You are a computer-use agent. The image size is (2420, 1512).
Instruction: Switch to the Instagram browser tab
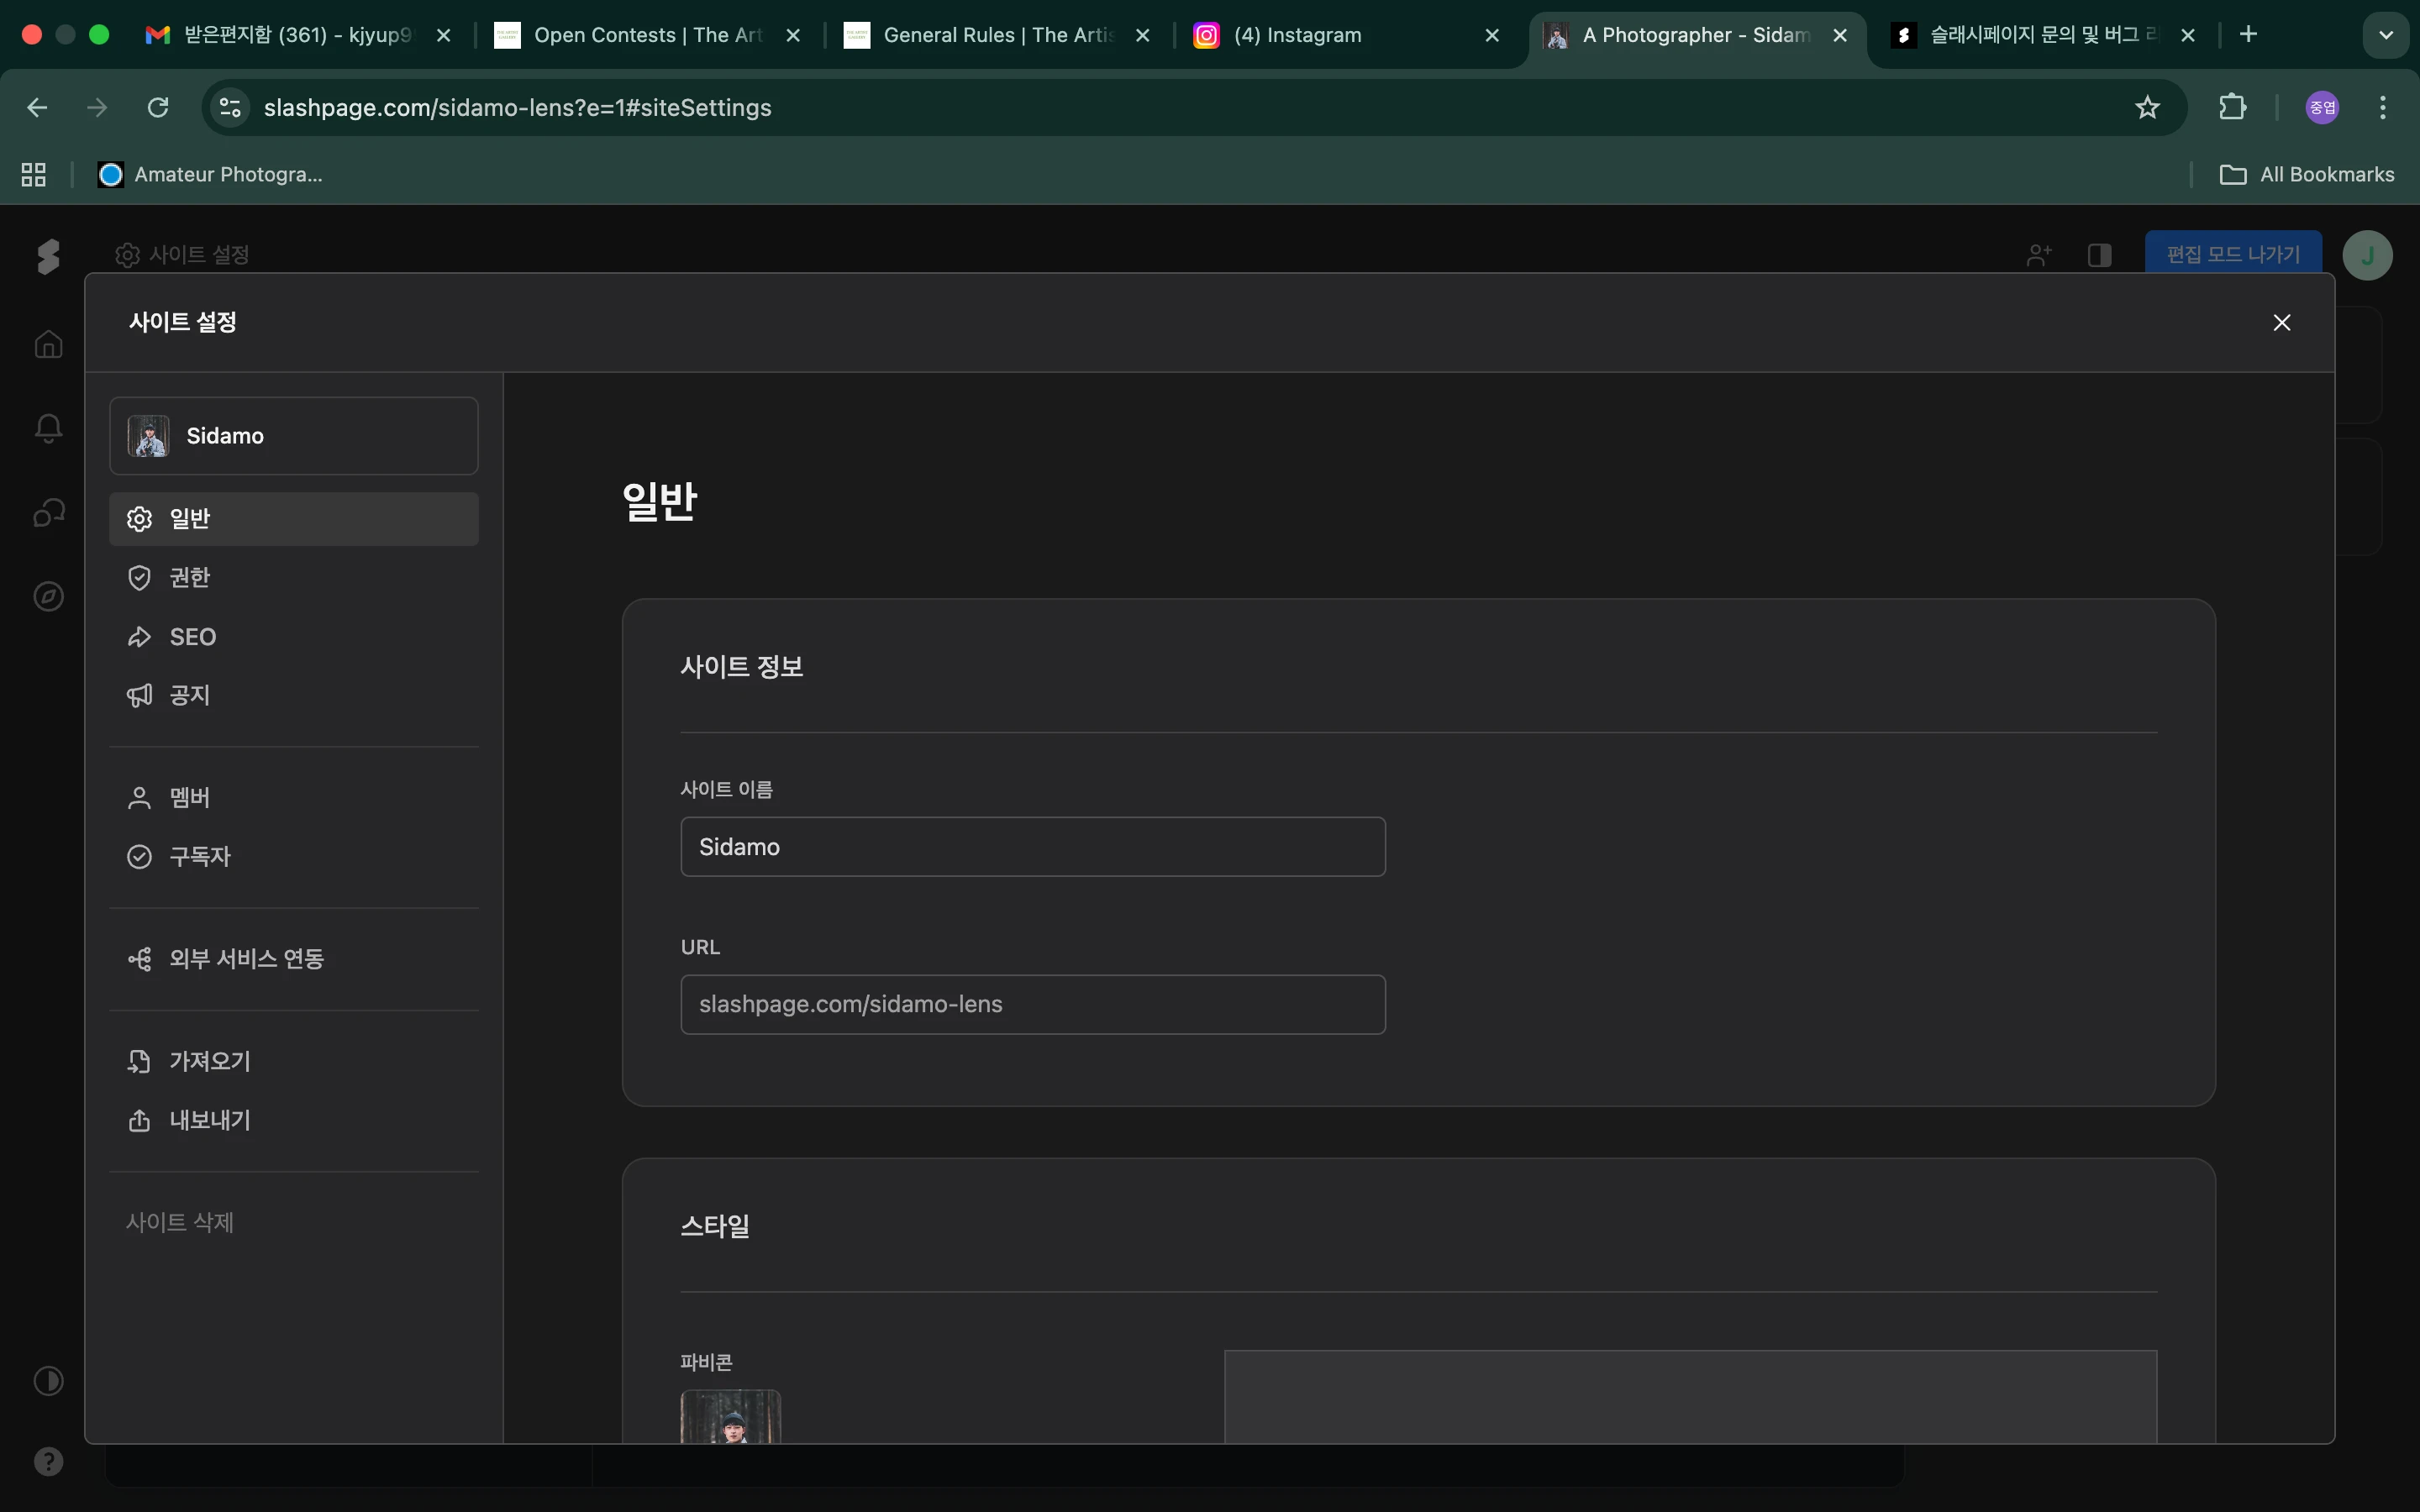1297,35
